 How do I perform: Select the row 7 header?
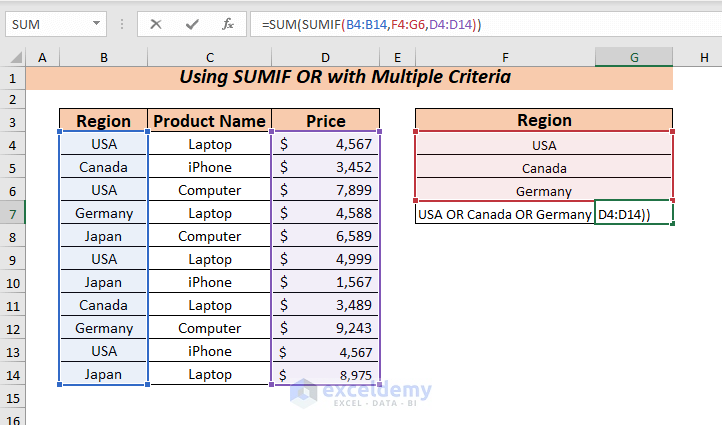pyautogui.click(x=13, y=213)
